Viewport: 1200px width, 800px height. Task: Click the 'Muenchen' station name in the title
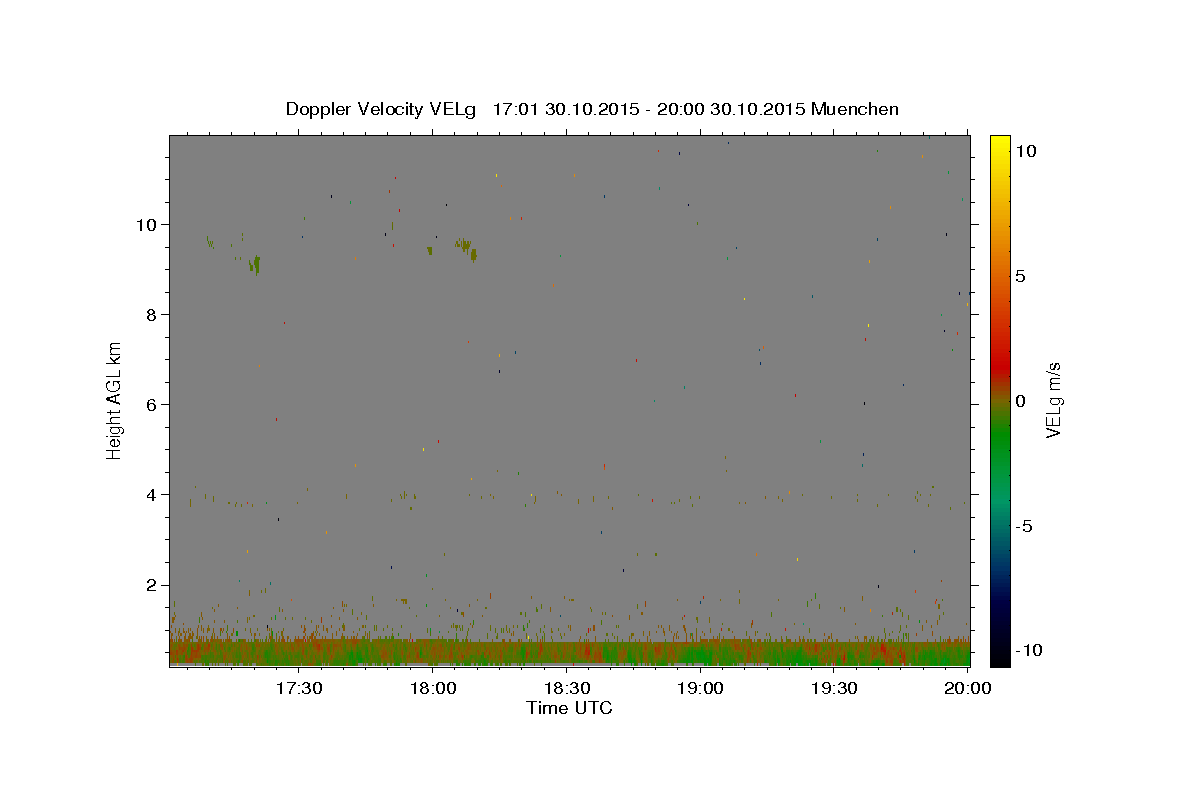pyautogui.click(x=855, y=109)
